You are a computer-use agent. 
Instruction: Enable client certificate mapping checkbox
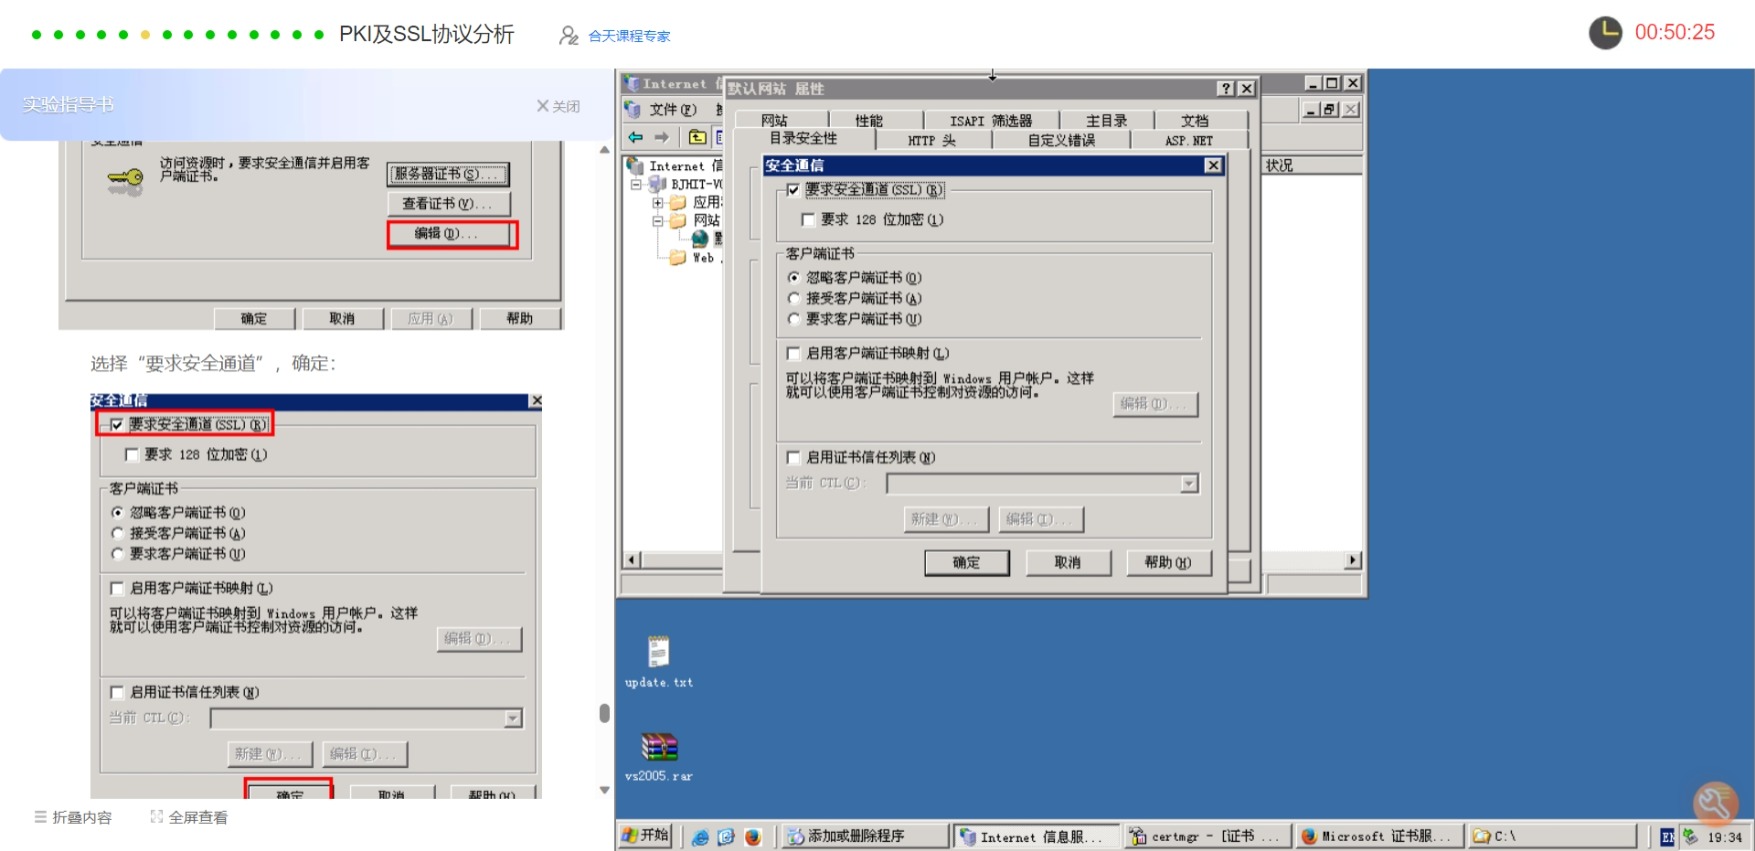coord(793,353)
